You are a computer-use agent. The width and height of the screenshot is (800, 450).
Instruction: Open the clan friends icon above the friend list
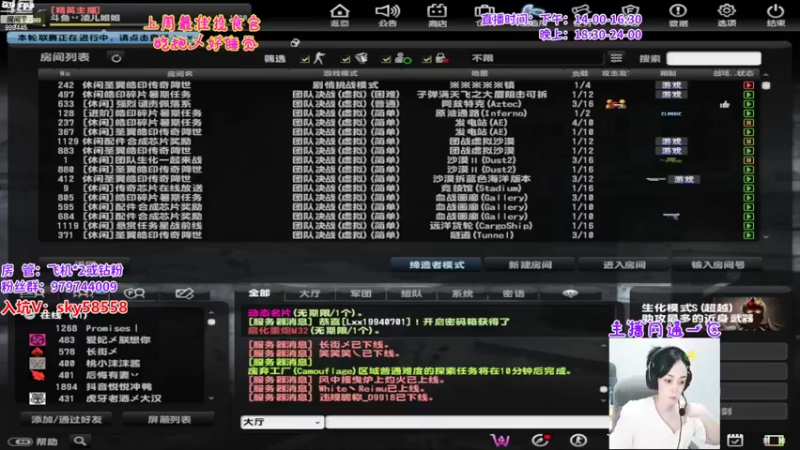(x=134, y=293)
